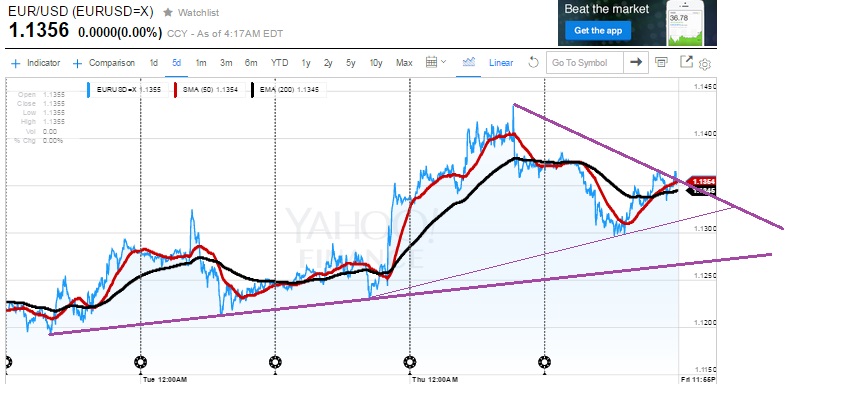Change chart type via line chart icon
This screenshot has height=399, width=842.
pyautogui.click(x=469, y=62)
